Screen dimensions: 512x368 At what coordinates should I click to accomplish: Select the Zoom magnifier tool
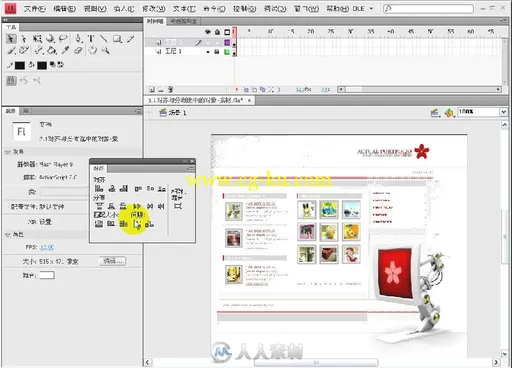coord(106,51)
